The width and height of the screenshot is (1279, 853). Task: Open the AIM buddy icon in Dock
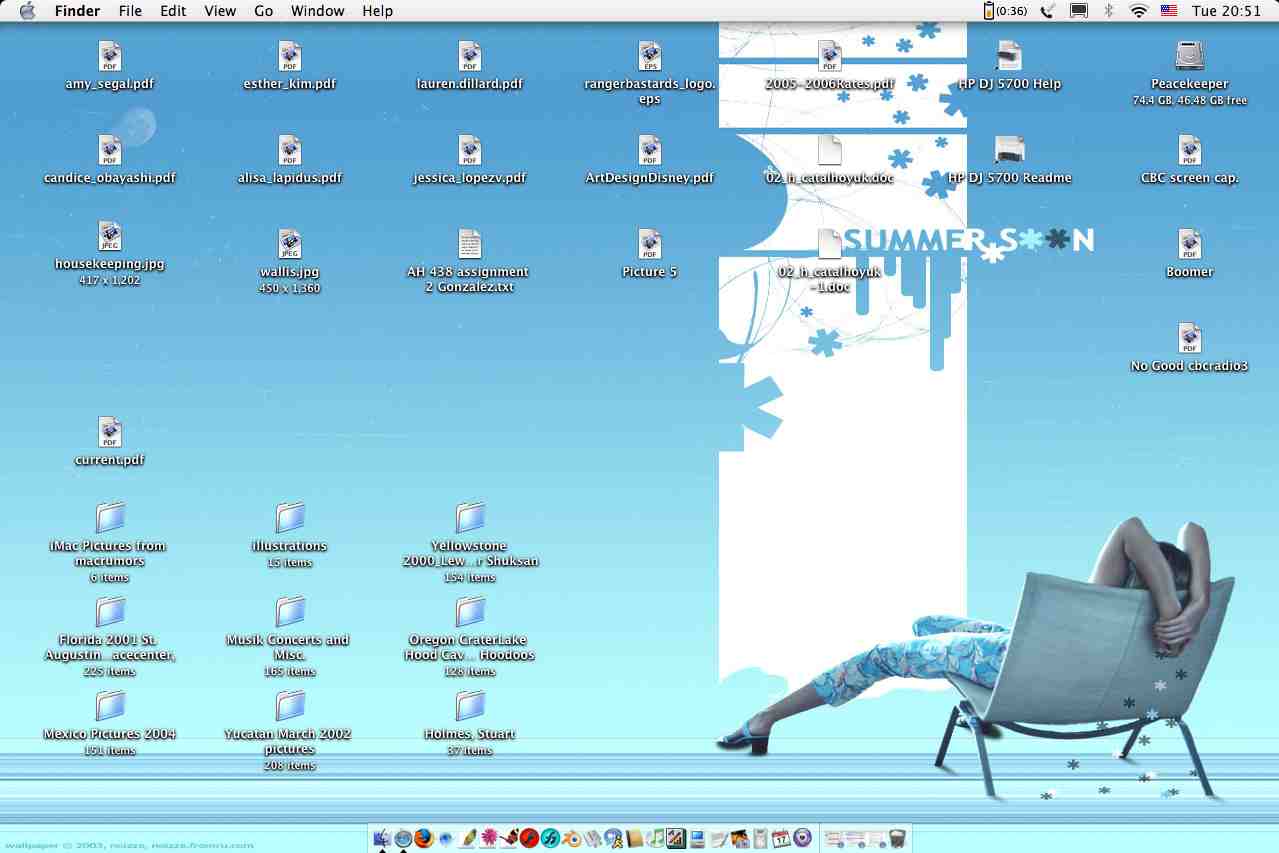click(613, 838)
